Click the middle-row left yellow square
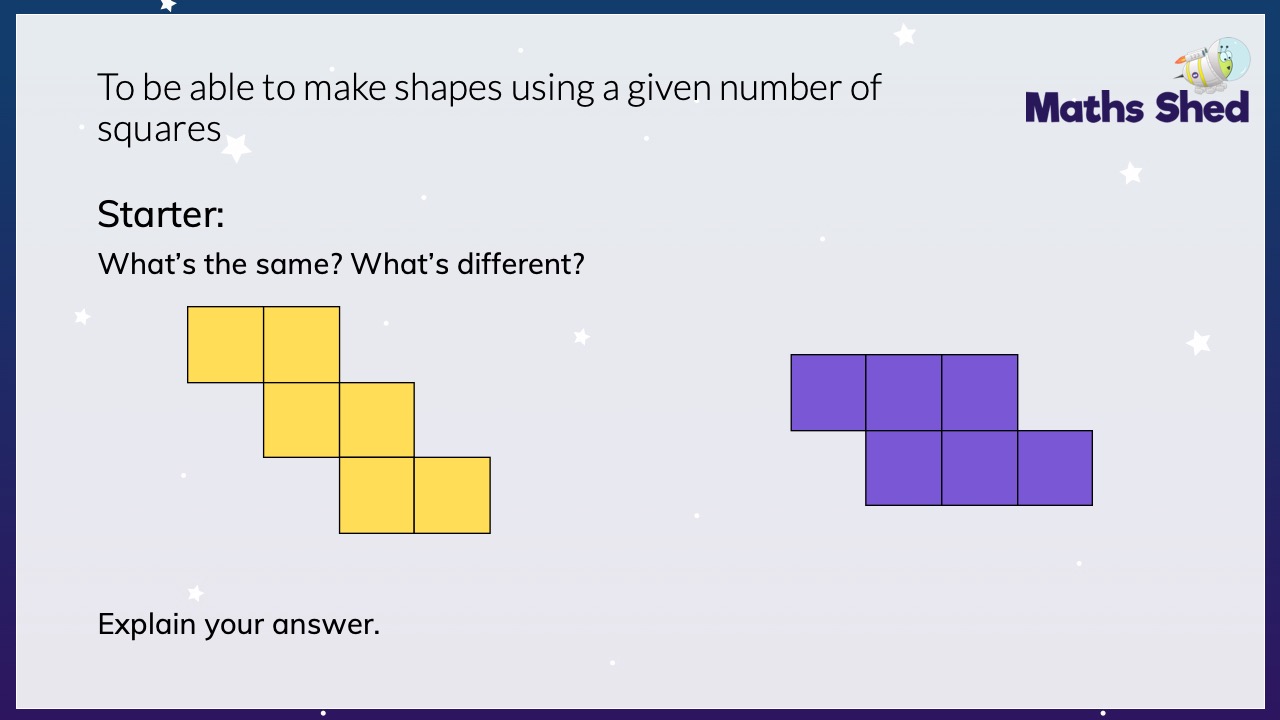Viewport: 1280px width, 720px height. (x=302, y=420)
